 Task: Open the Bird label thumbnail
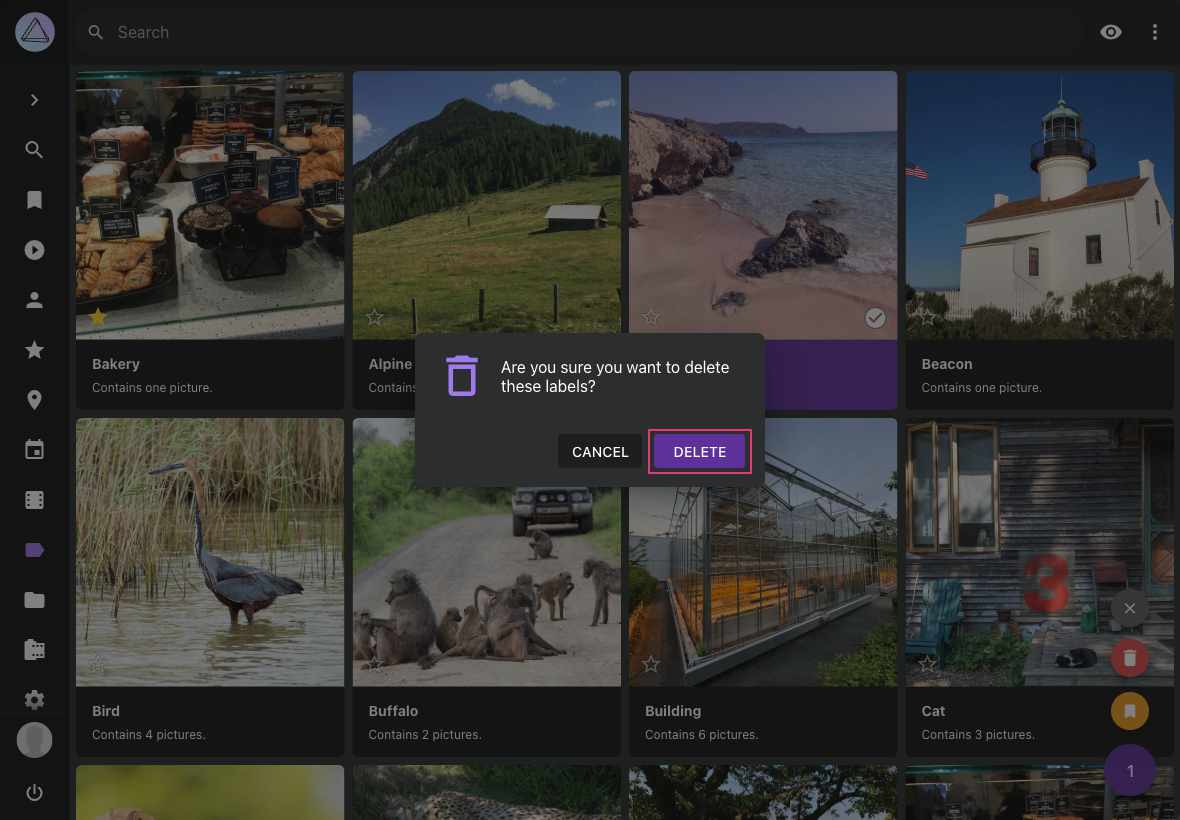[x=209, y=551]
